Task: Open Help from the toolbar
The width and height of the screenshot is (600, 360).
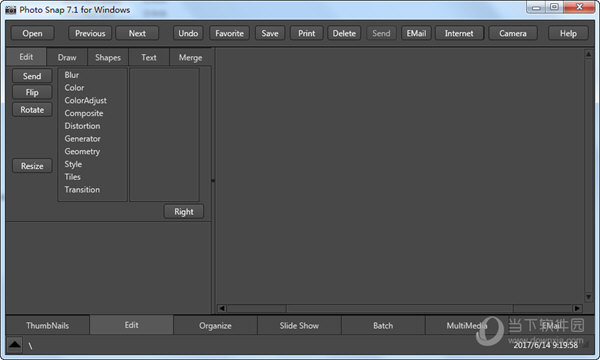Action: point(568,34)
